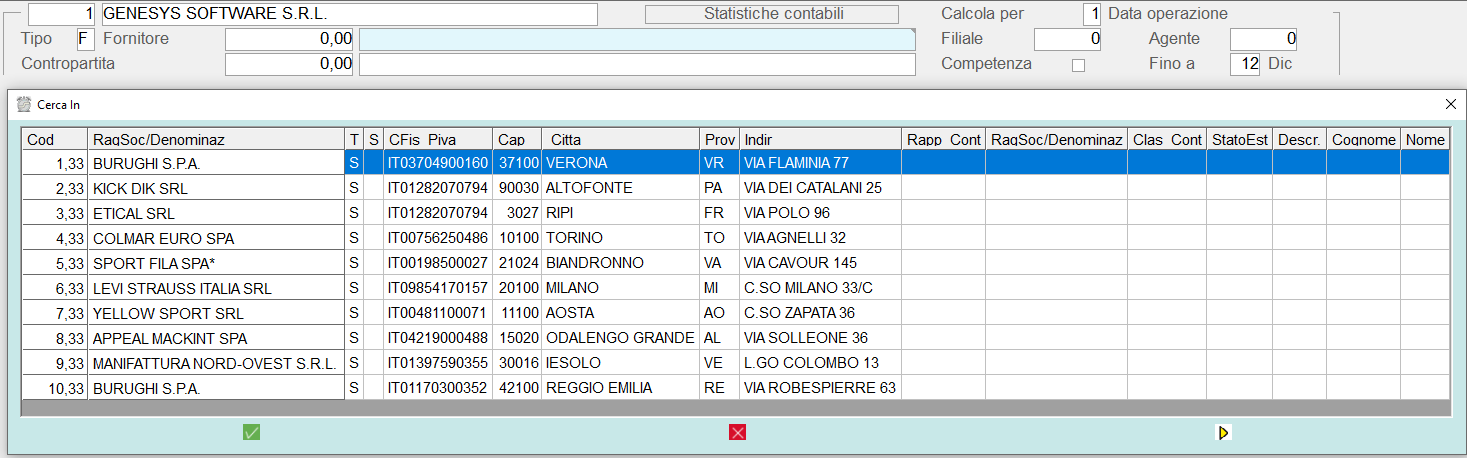Image resolution: width=1467 pixels, height=458 pixels.
Task: Open Statistiche contabili
Action: [x=772, y=14]
